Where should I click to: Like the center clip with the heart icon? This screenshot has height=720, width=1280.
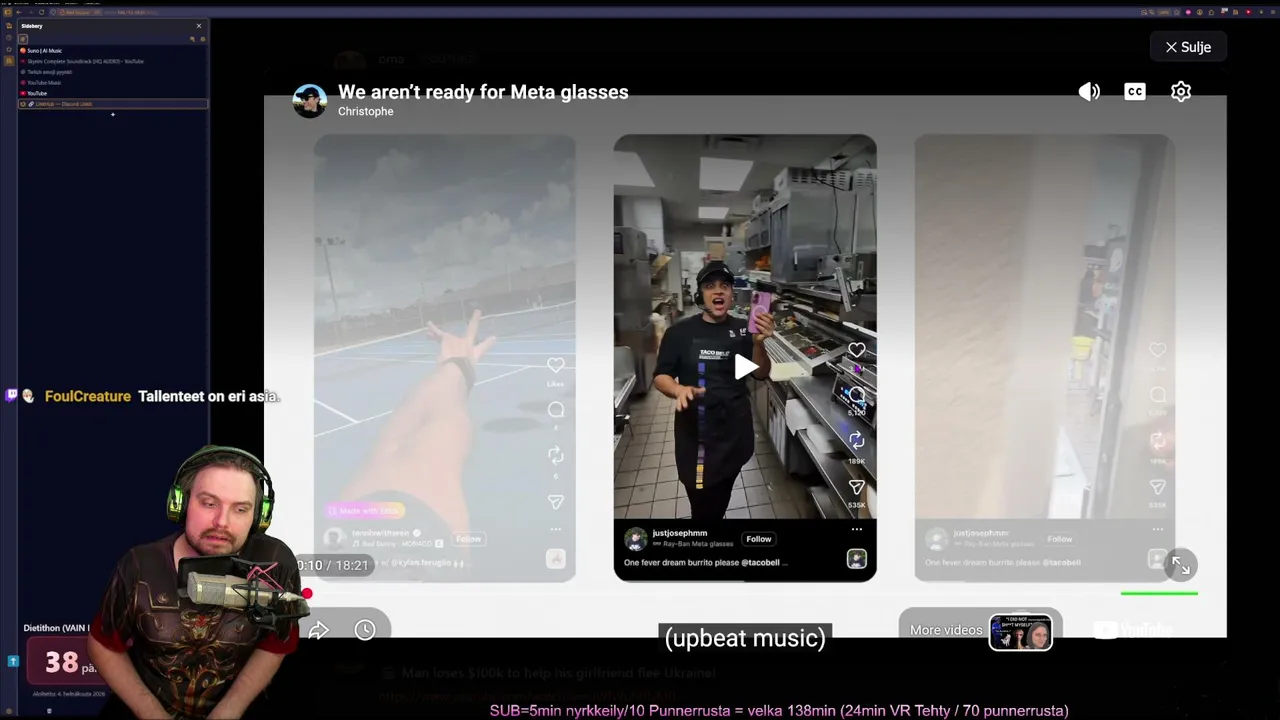(857, 350)
